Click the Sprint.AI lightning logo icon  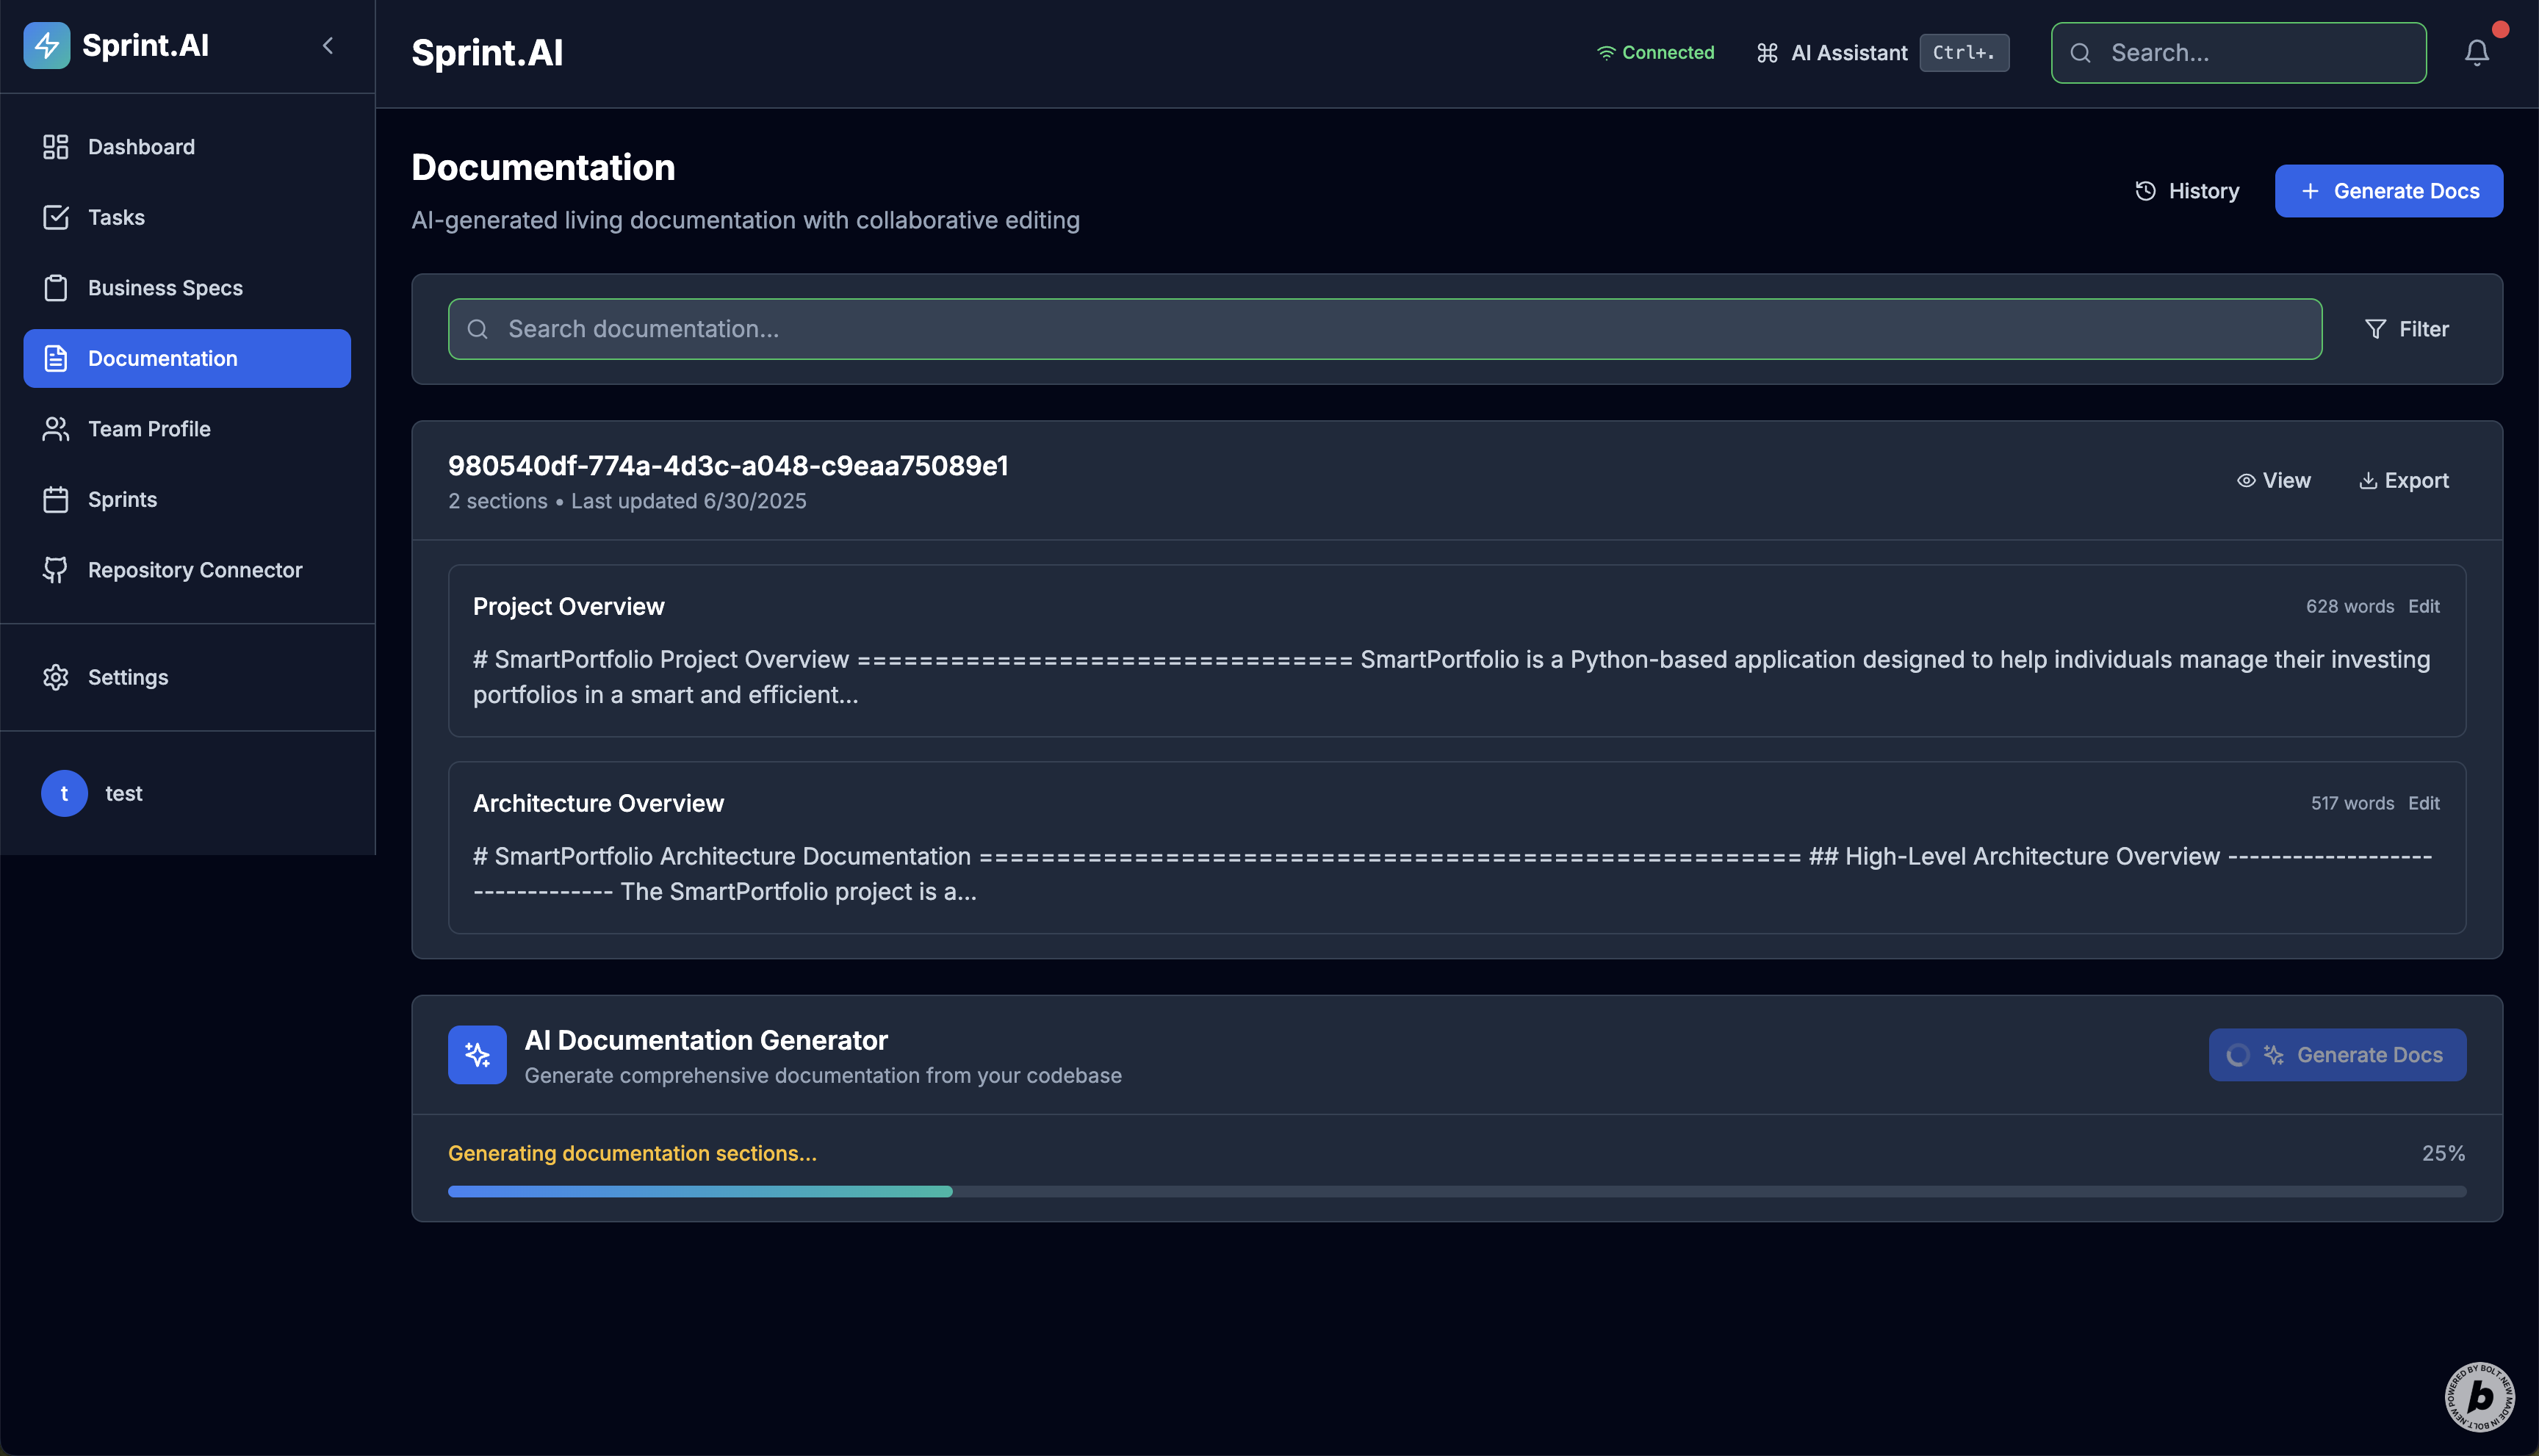(47, 45)
